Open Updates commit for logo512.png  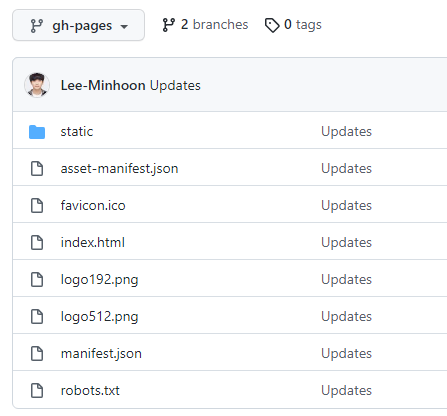pyautogui.click(x=346, y=317)
